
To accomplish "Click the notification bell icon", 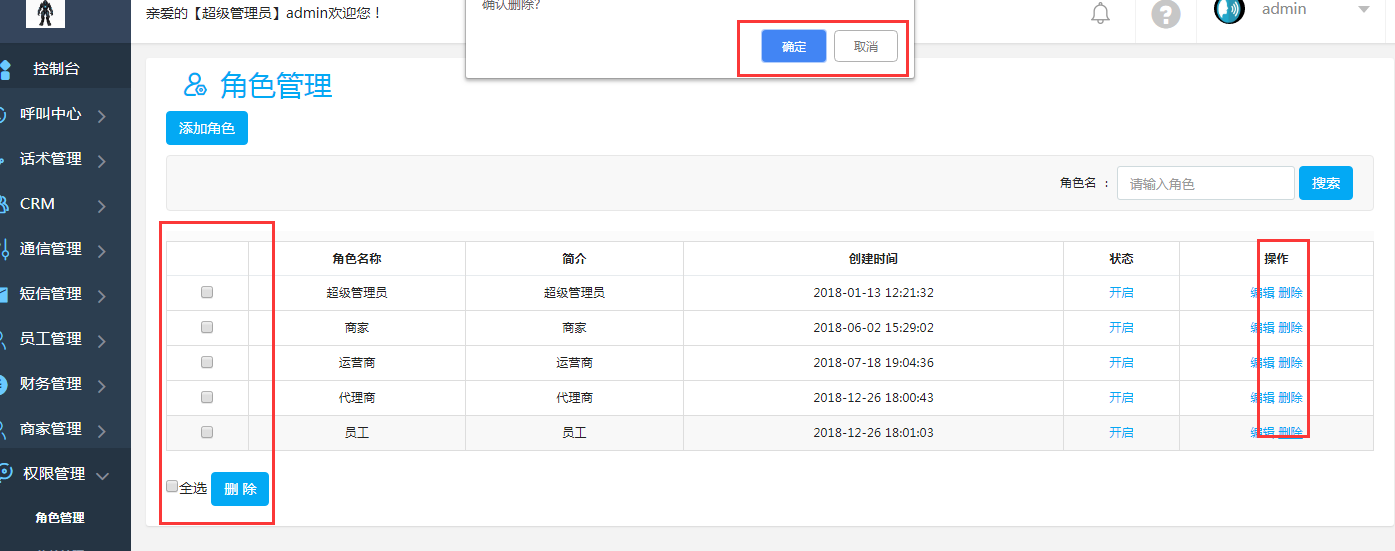I will (1100, 14).
